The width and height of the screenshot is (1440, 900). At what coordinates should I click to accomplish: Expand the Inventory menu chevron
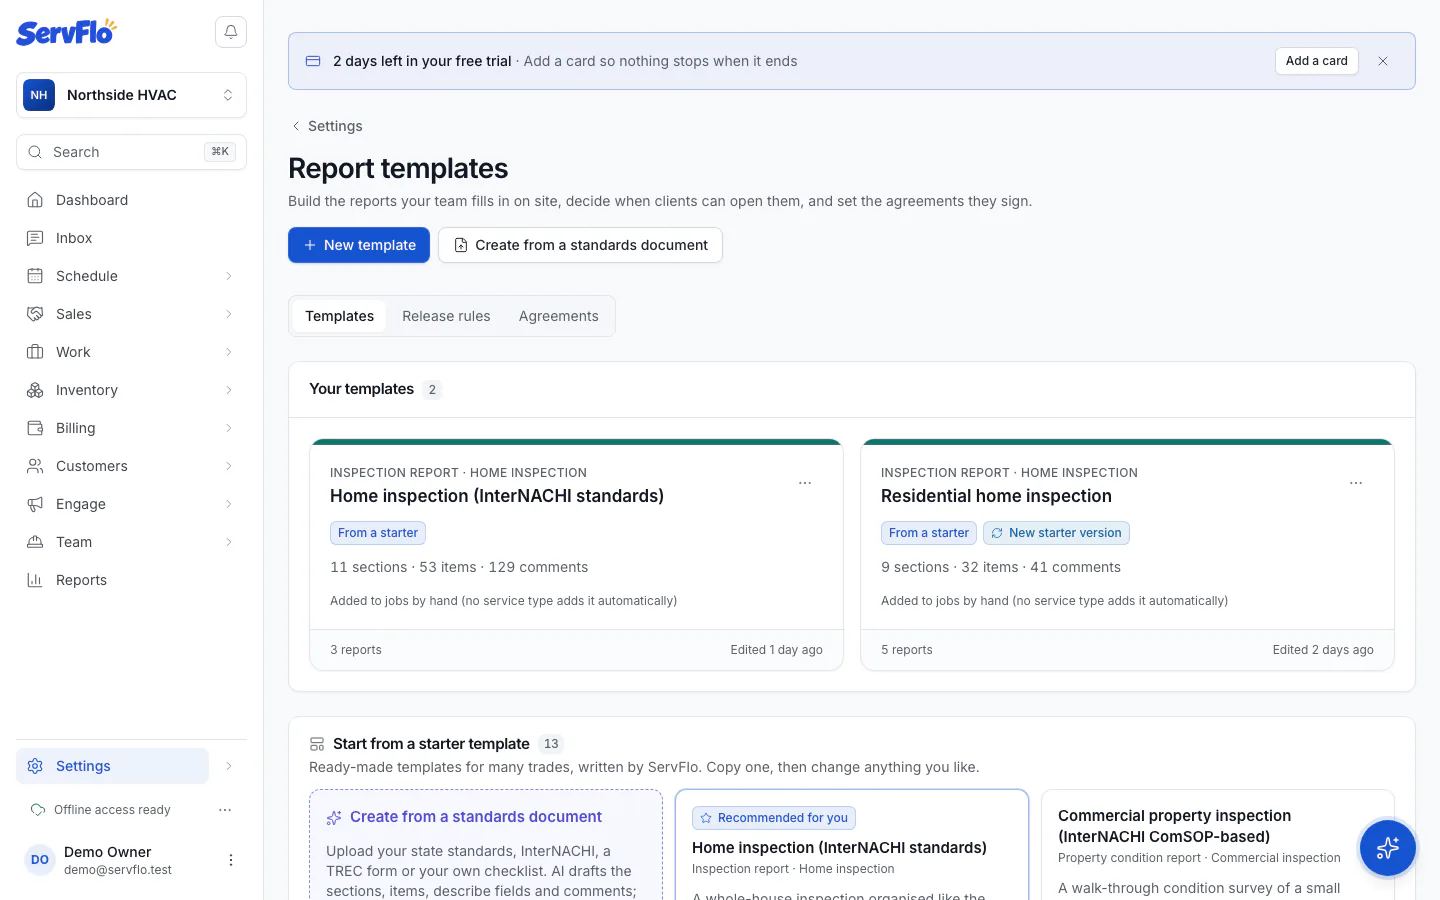229,390
